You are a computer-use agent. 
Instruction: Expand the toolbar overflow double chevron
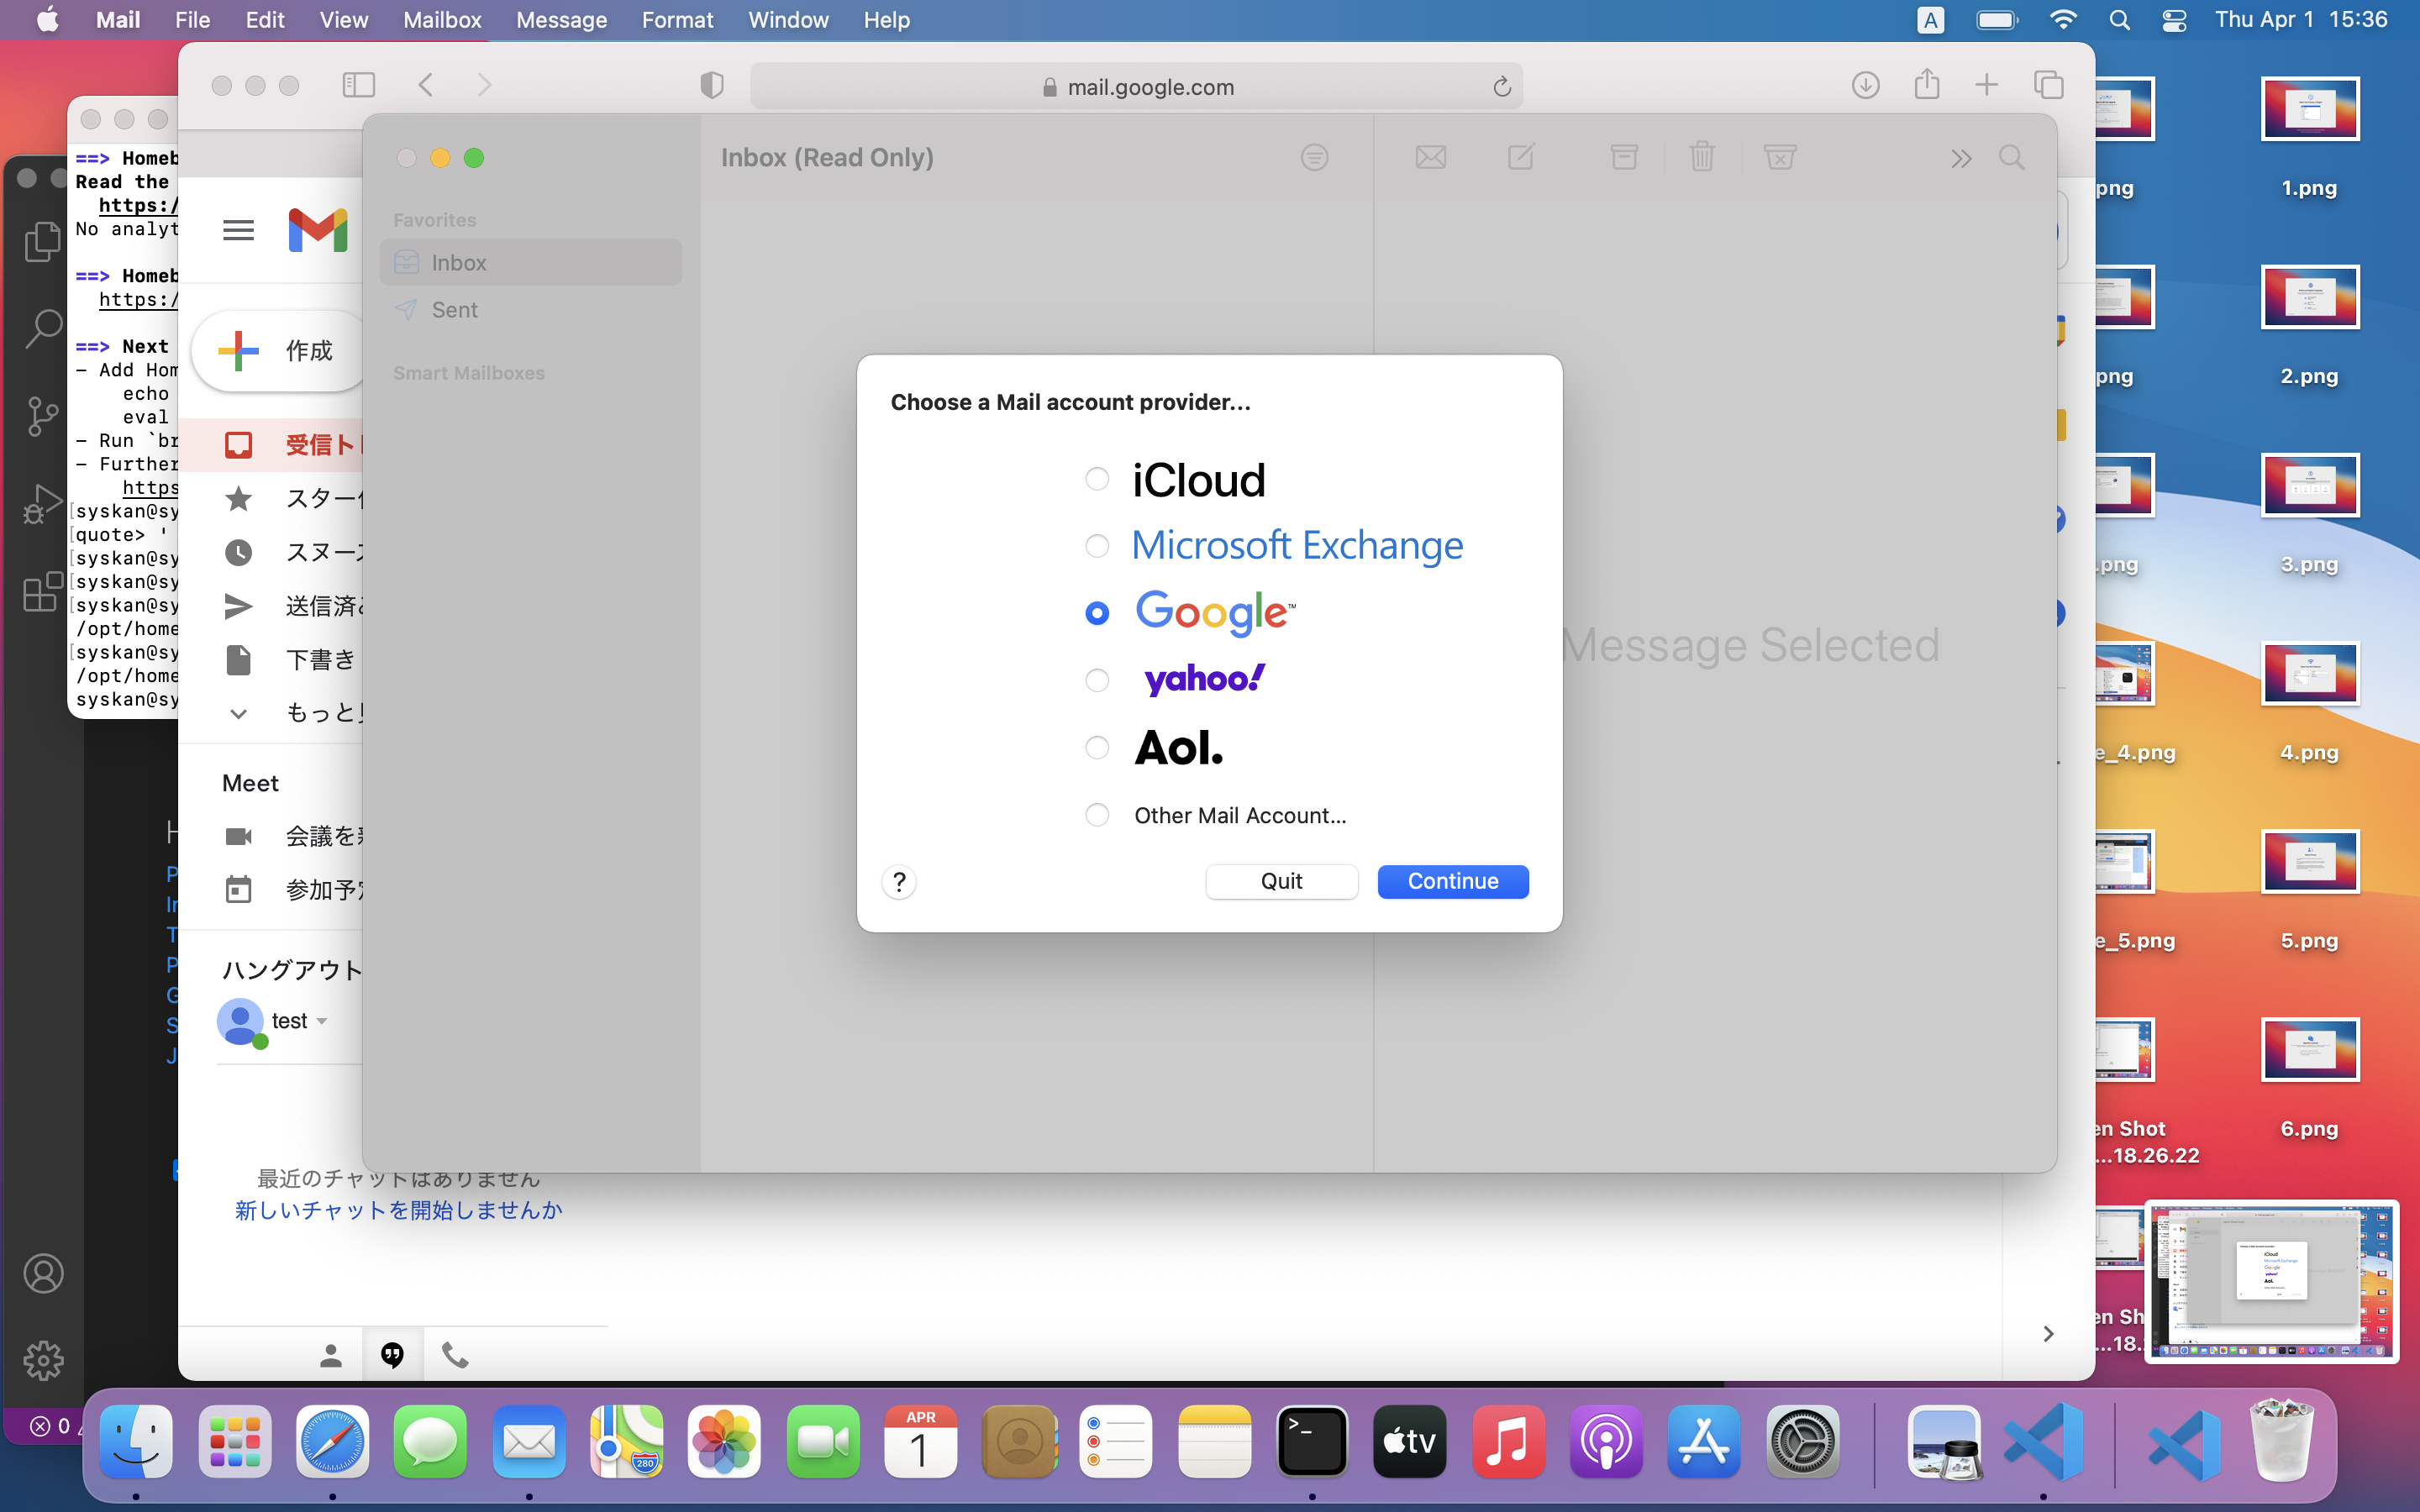[1960, 158]
